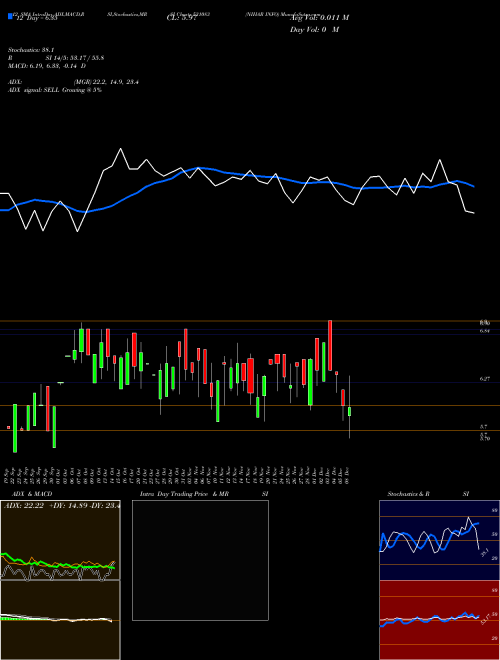
Task: Click the 'MACD: 6.19, 6.33, -0.14' readout
Action: [44, 66]
